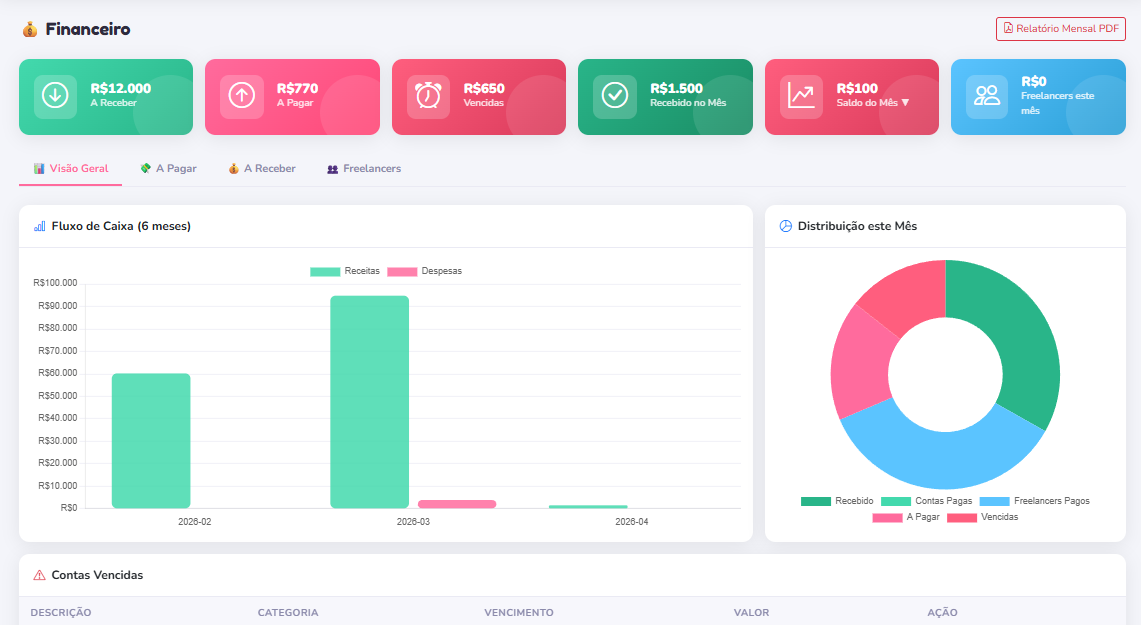Click the line chart icon on Saldo card

[801, 96]
